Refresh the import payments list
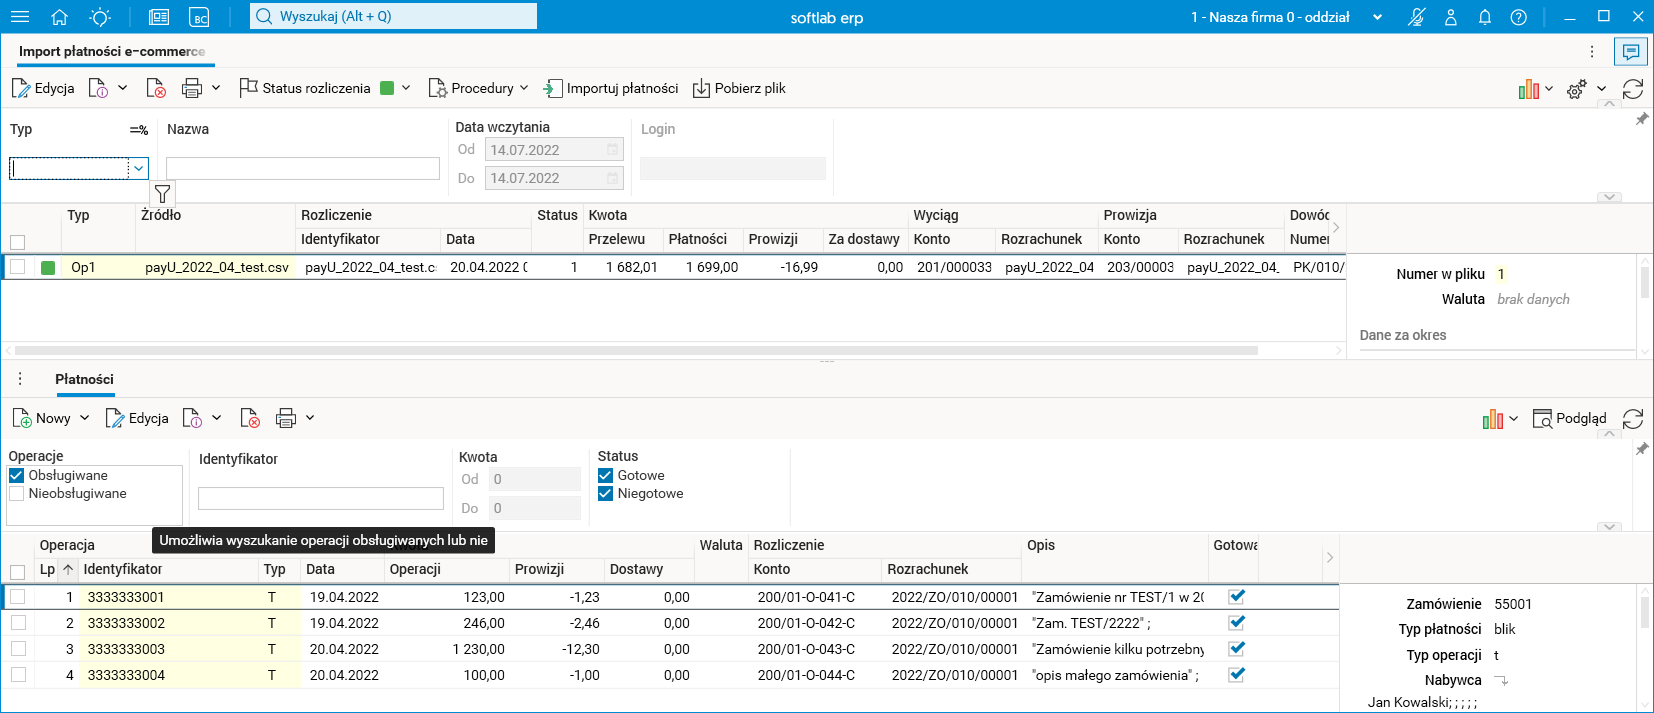1654x713 pixels. click(1632, 89)
